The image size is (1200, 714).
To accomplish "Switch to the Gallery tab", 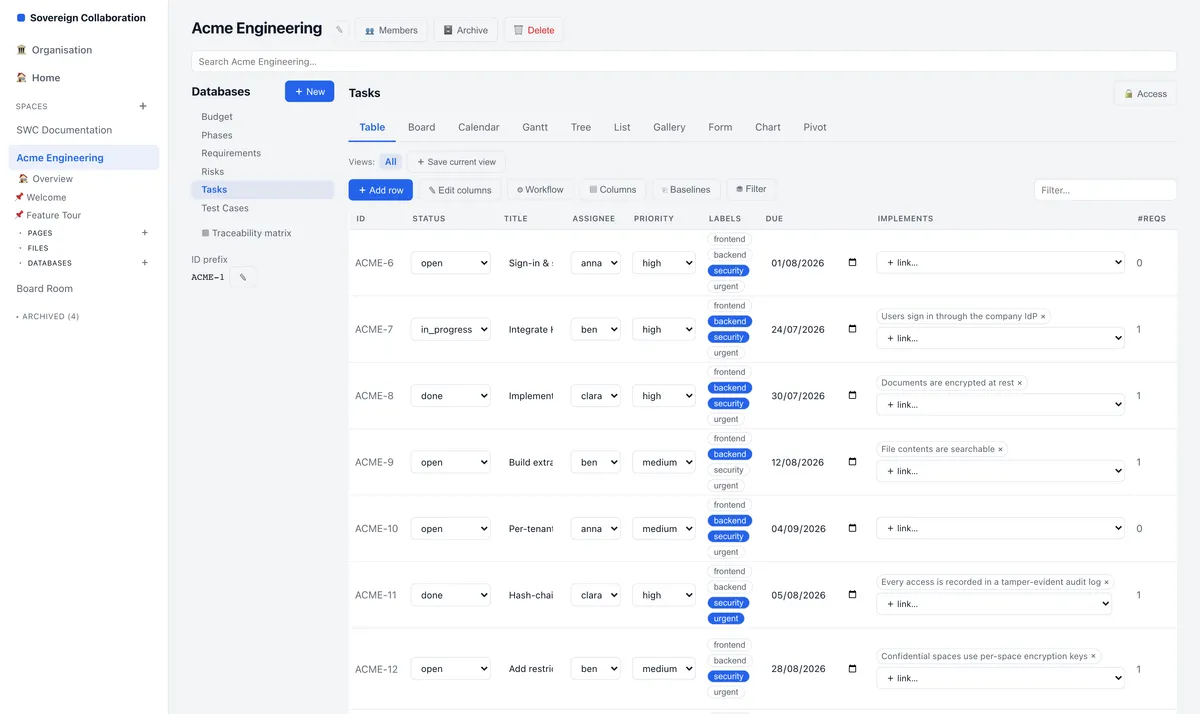I will click(x=669, y=127).
